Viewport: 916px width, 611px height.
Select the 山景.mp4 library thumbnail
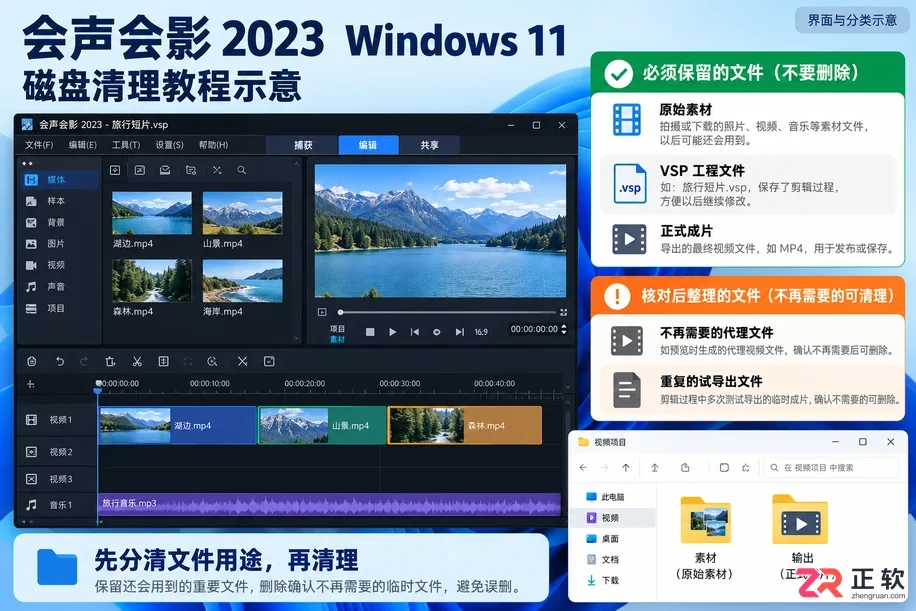click(x=242, y=213)
